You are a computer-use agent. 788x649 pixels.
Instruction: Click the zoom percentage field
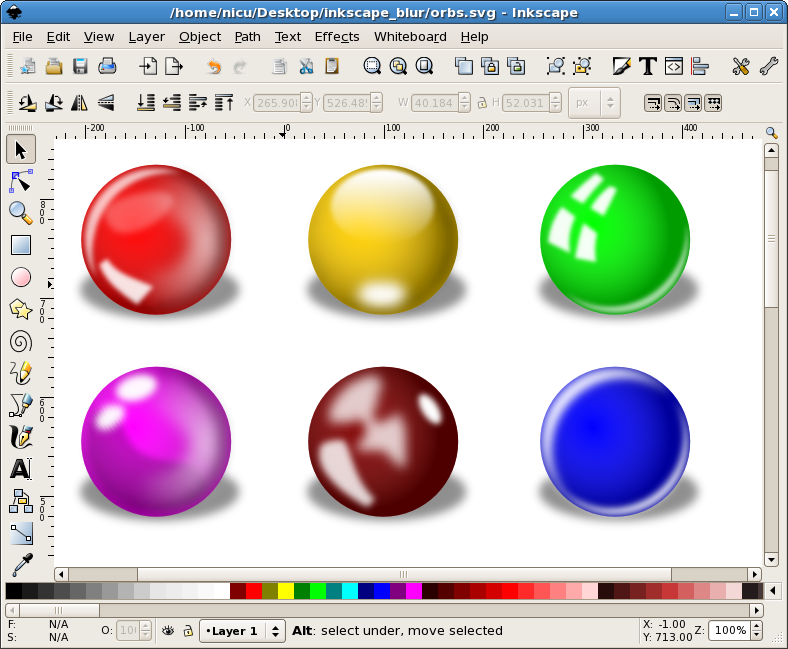pos(730,630)
